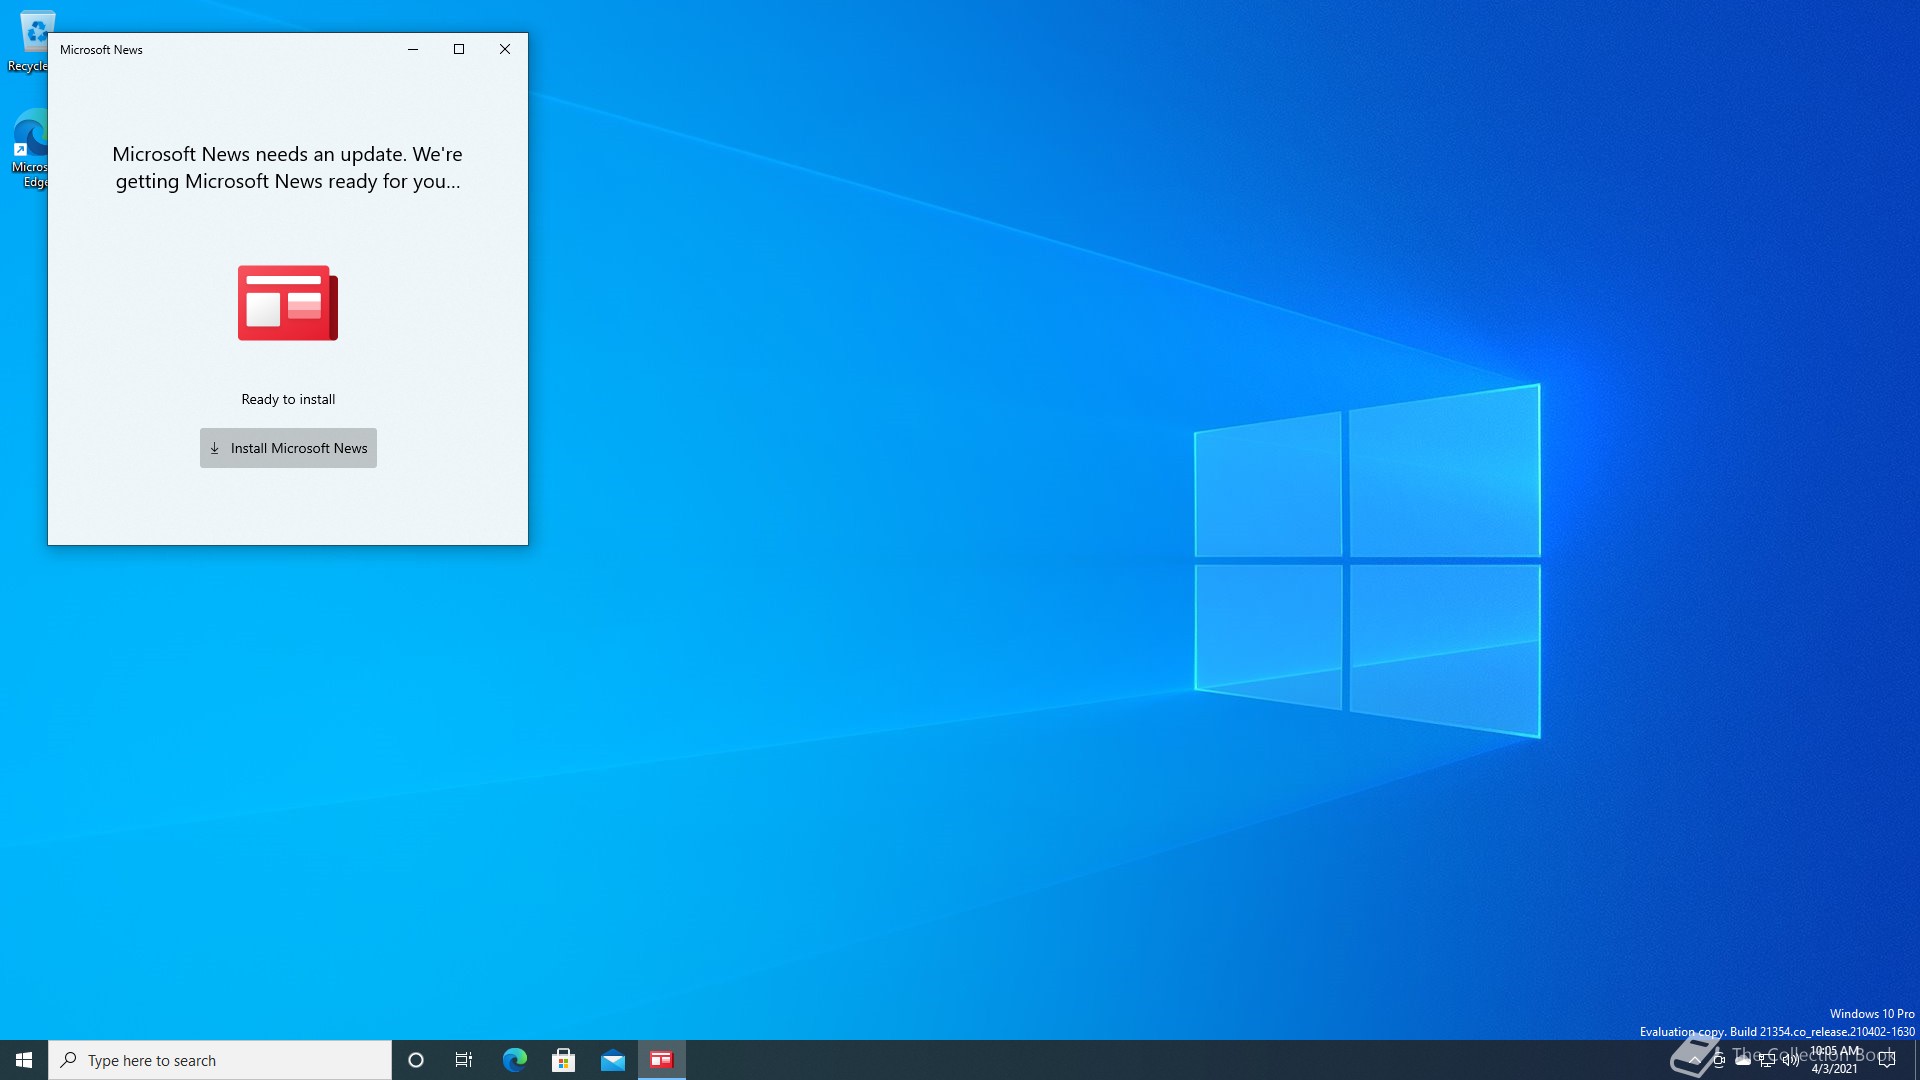1920x1080 pixels.
Task: Click the Install Microsoft News button
Action: click(287, 448)
